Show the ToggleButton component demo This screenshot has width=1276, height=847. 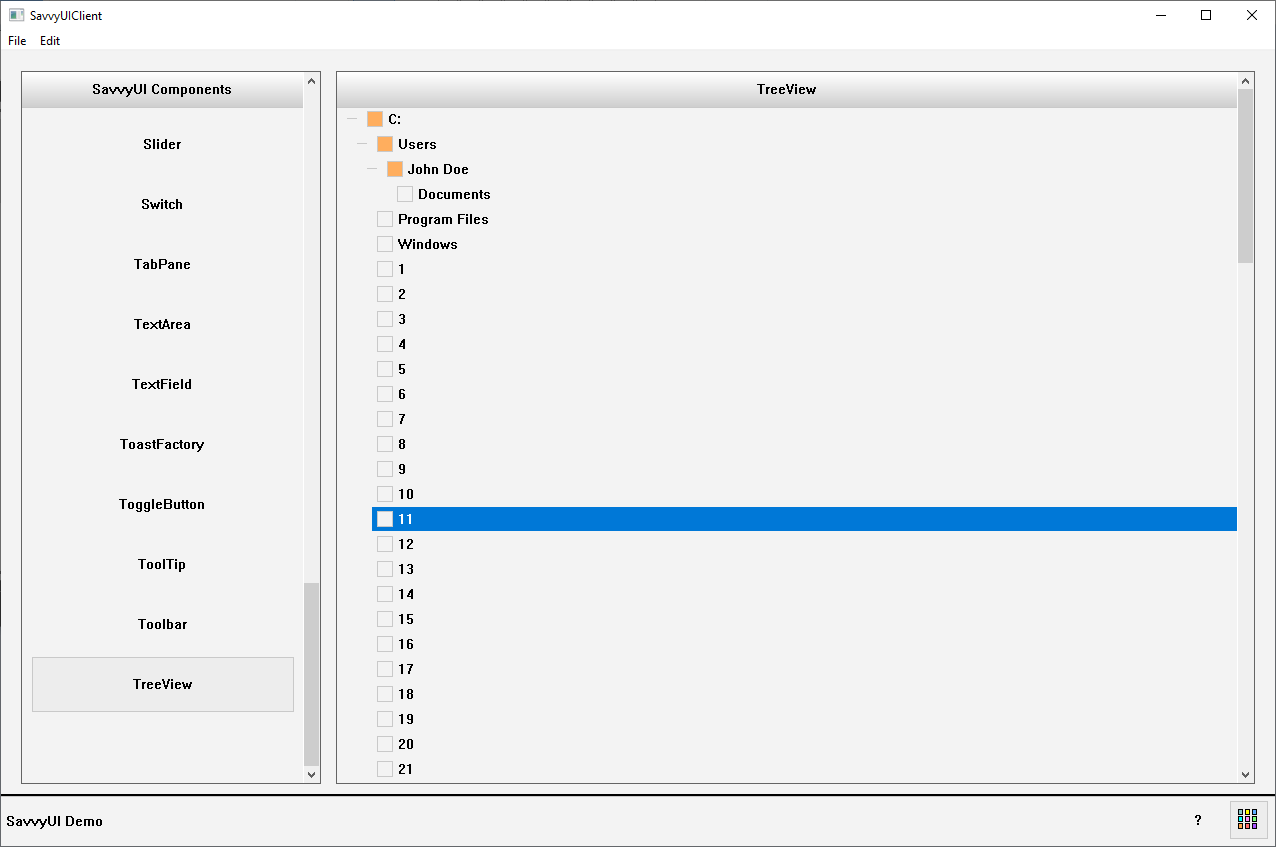coord(162,504)
